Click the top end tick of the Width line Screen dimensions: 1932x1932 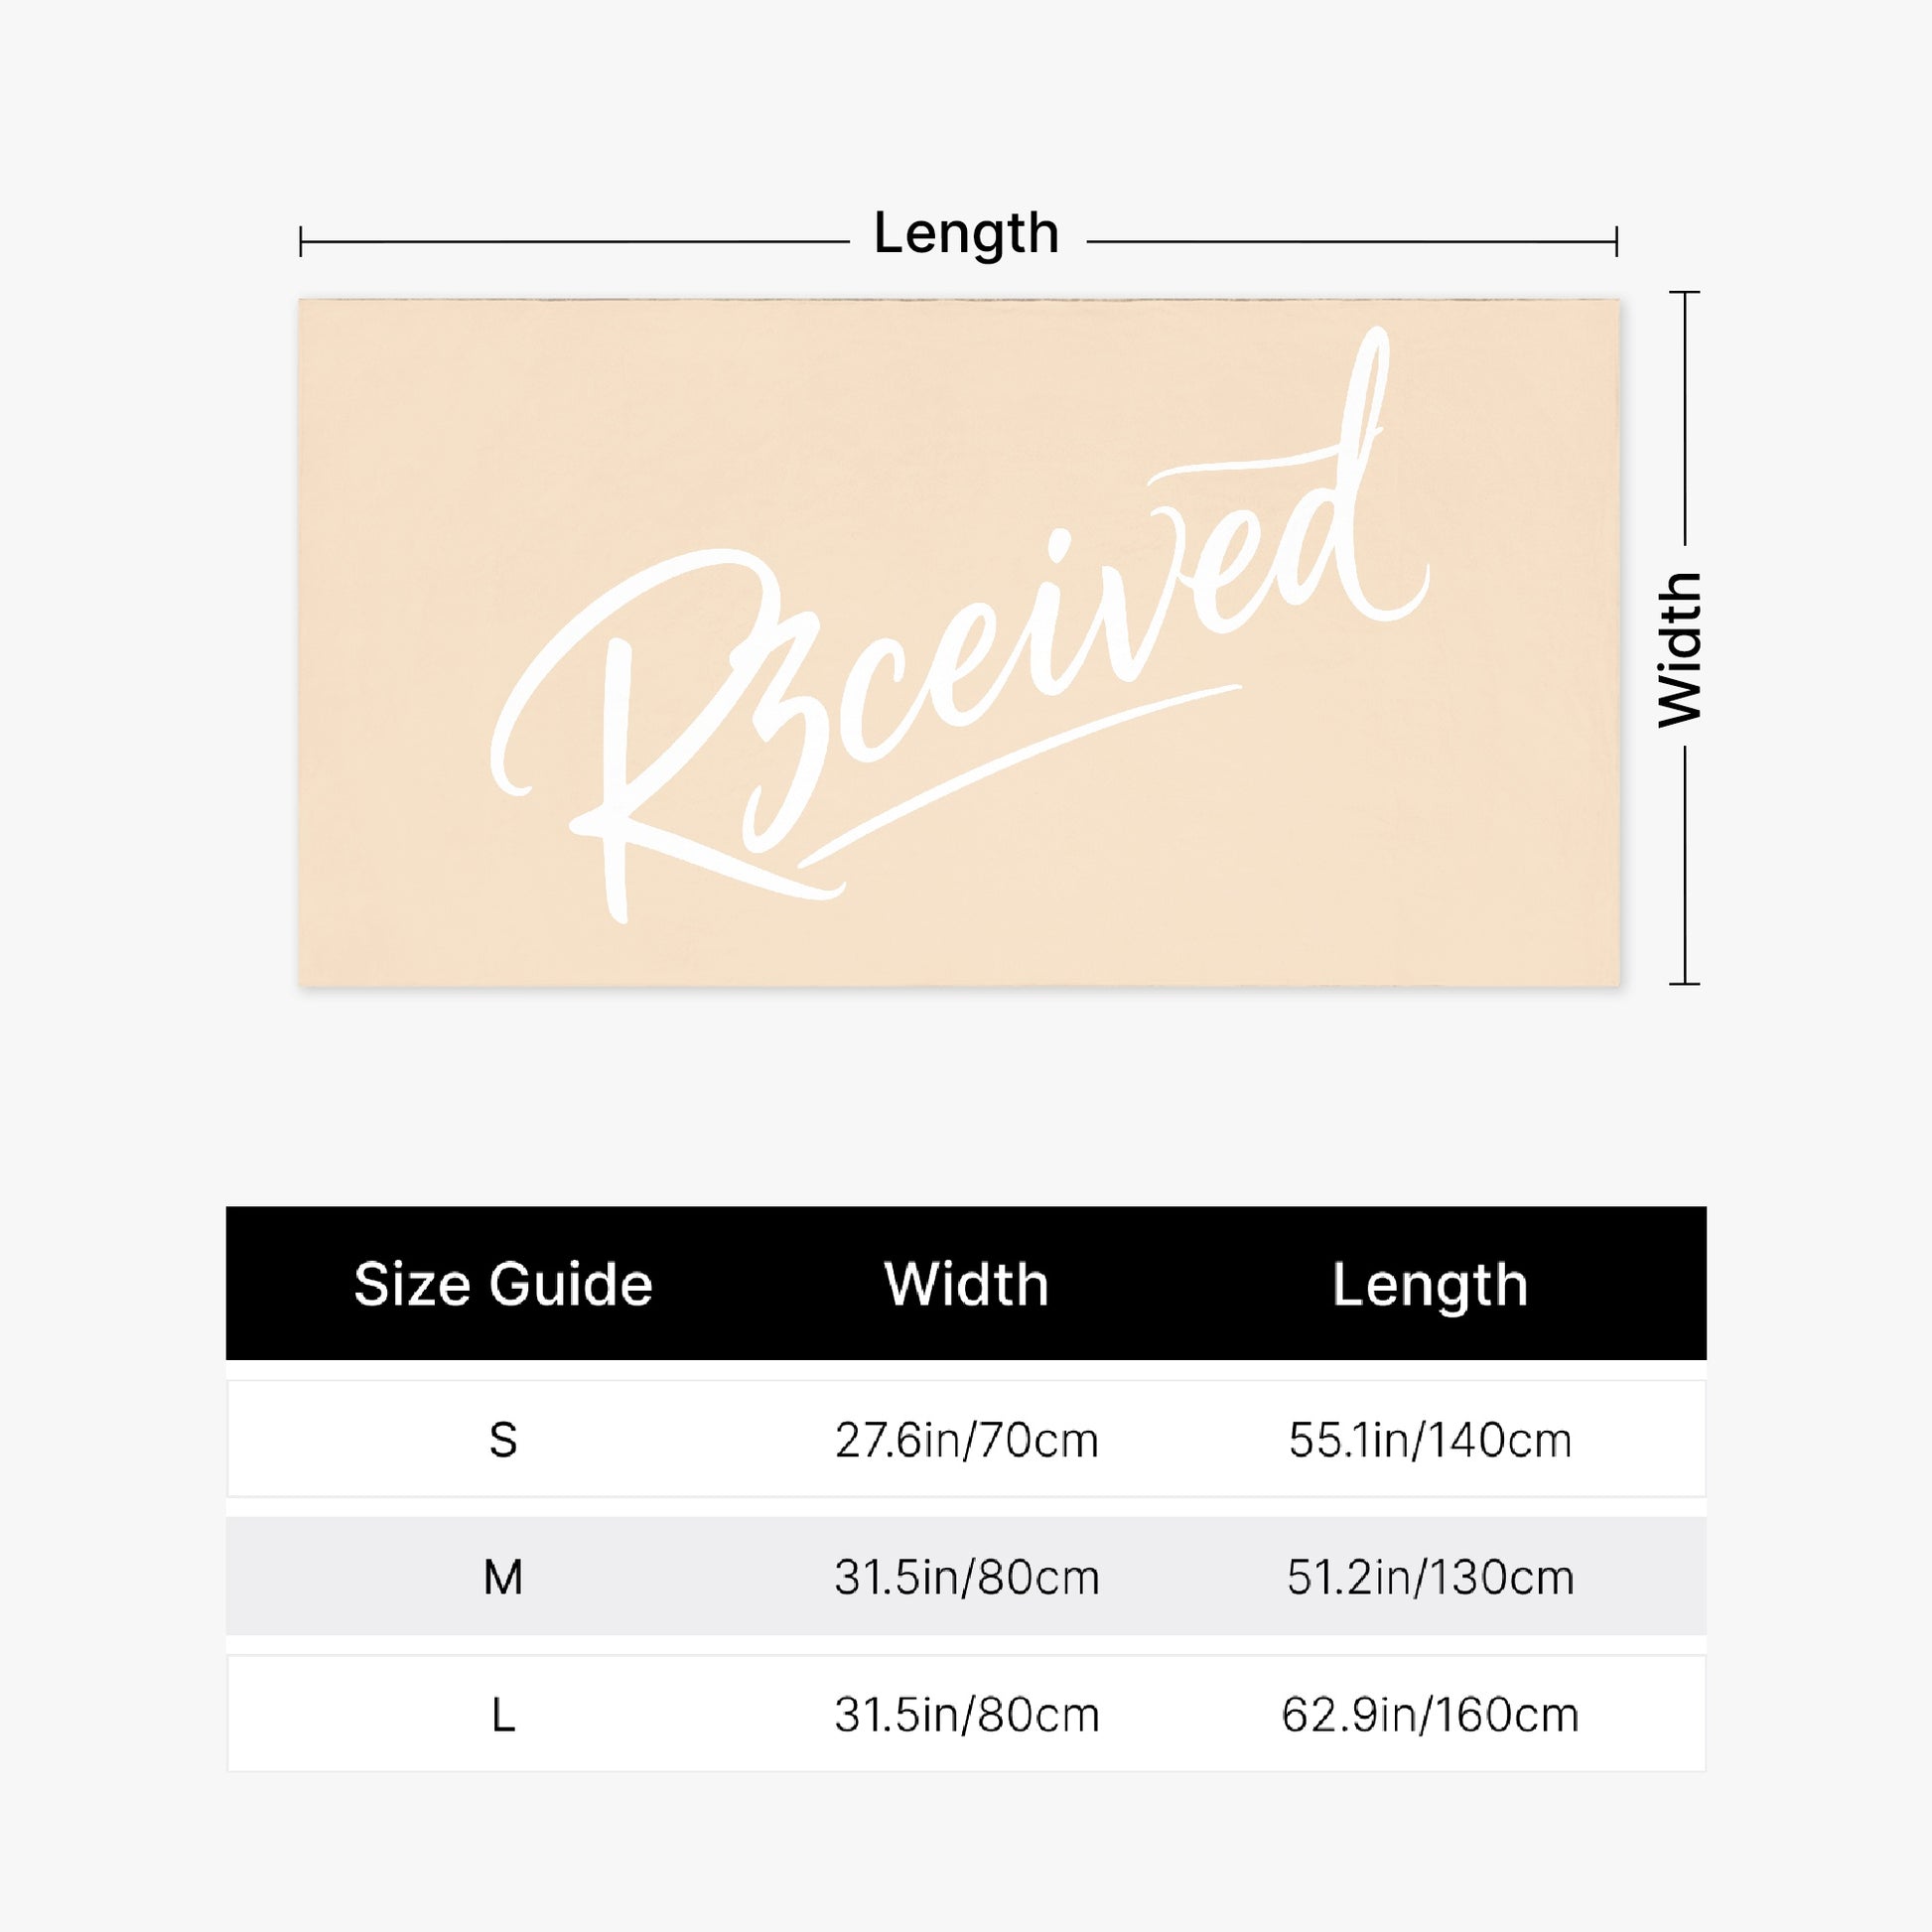pos(1685,292)
